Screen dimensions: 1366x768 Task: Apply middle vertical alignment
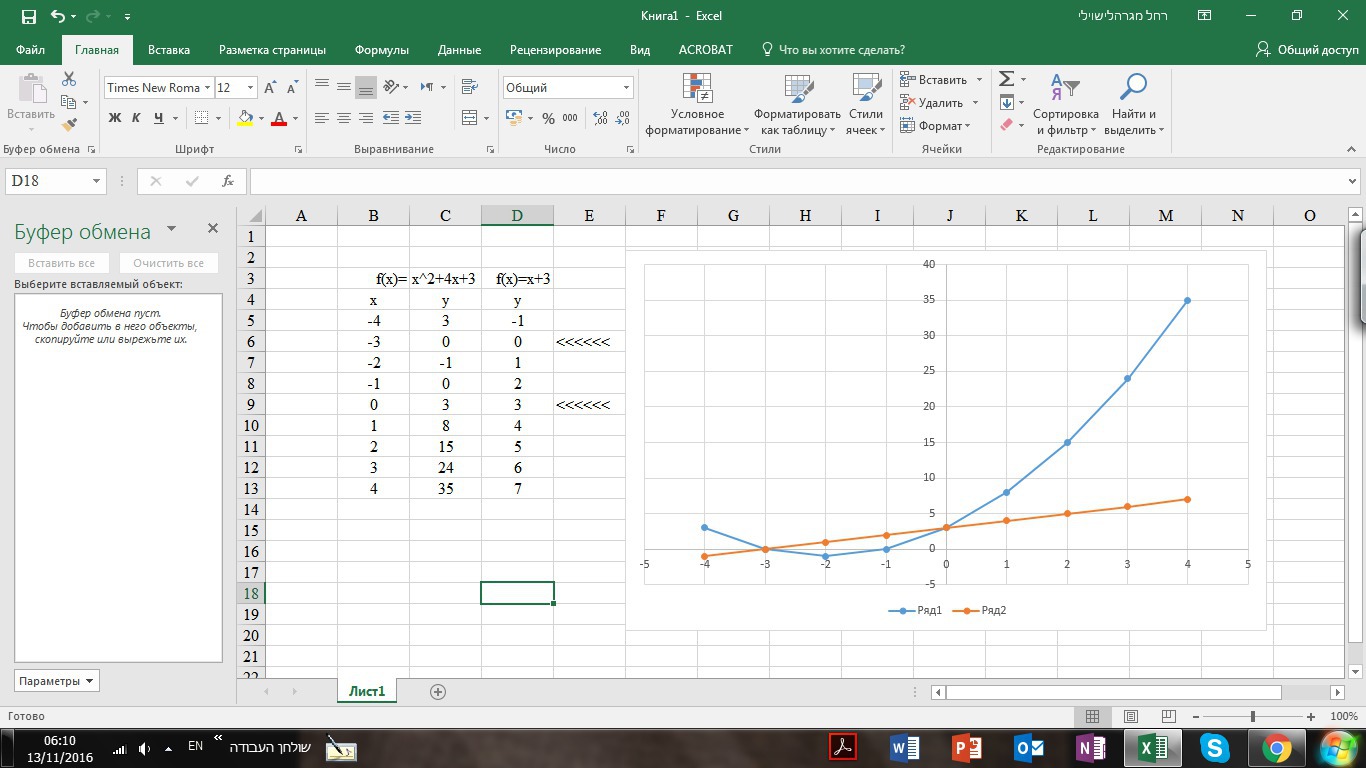(x=344, y=87)
